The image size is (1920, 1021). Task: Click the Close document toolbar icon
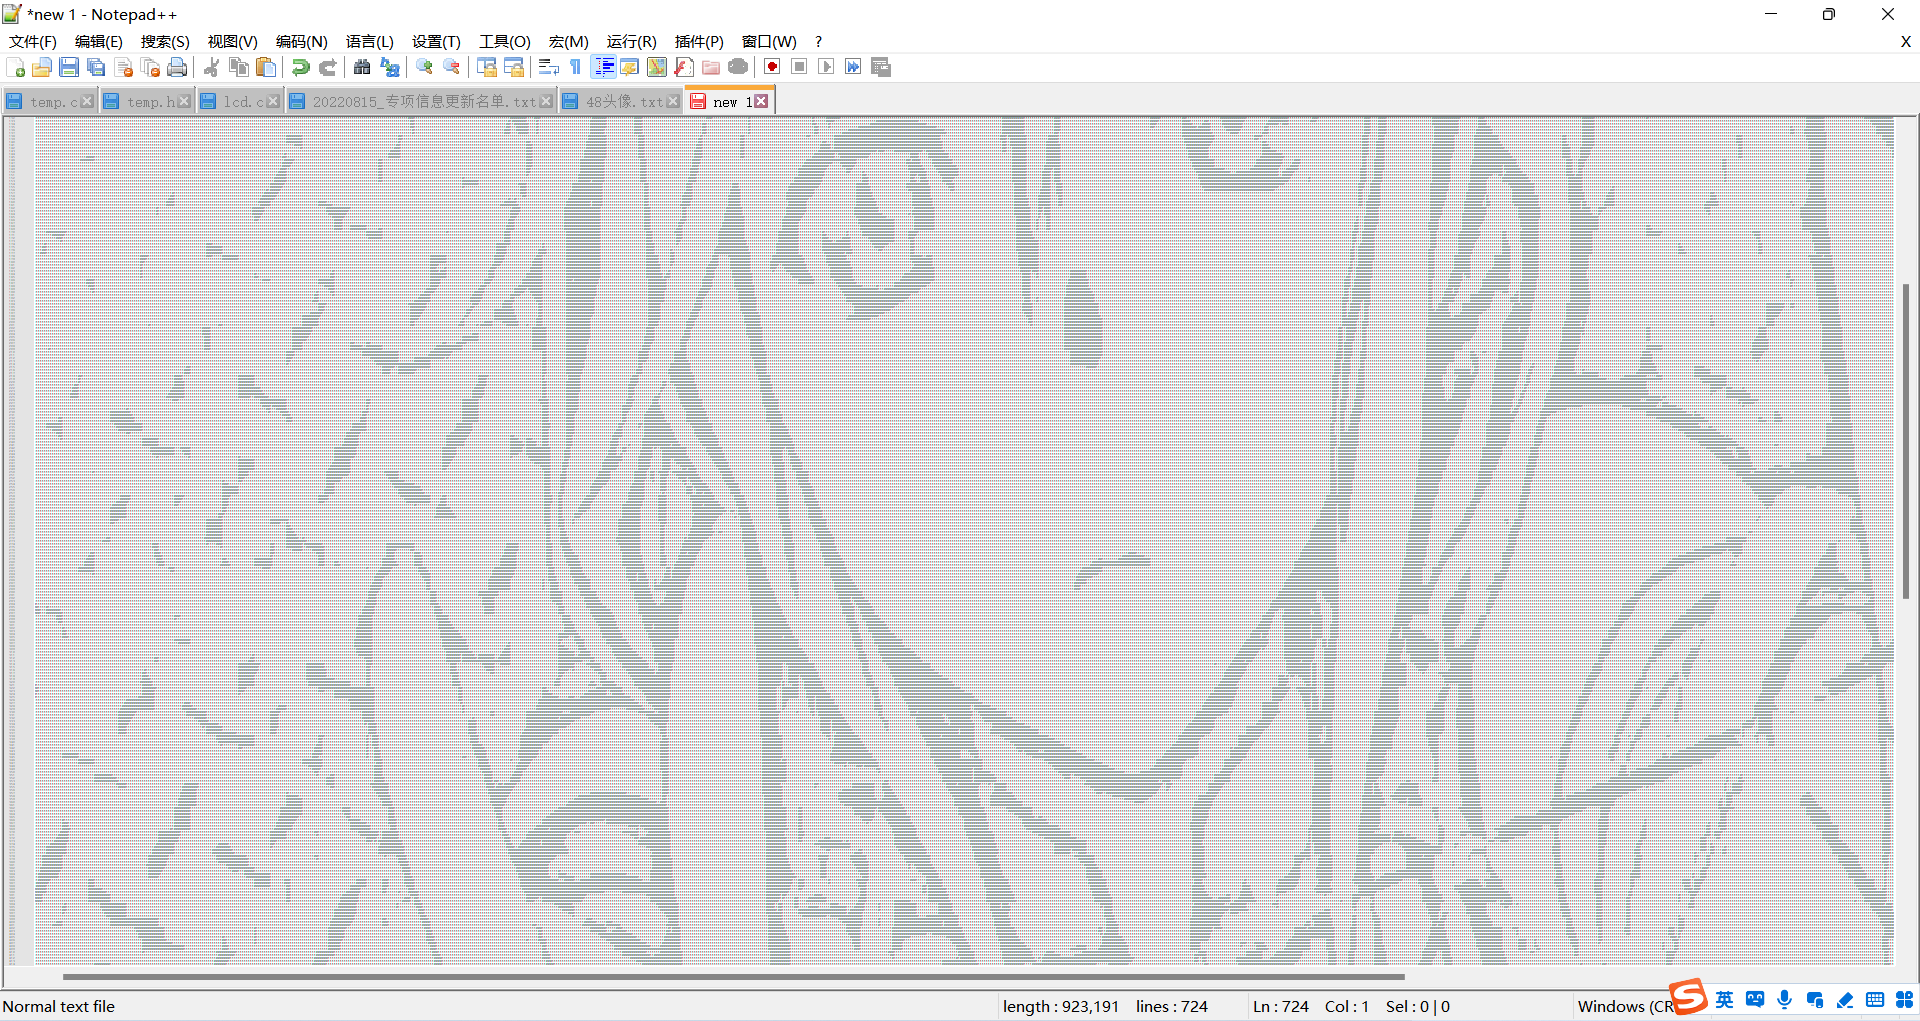pos(124,67)
